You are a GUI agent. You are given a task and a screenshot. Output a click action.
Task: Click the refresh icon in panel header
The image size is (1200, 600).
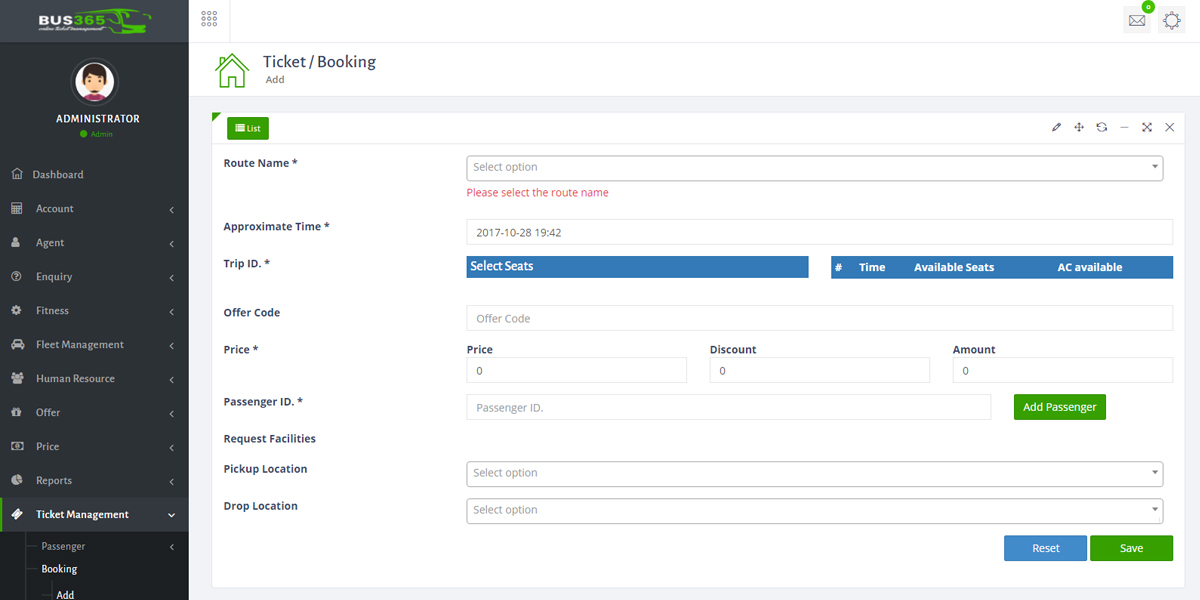coord(1101,128)
